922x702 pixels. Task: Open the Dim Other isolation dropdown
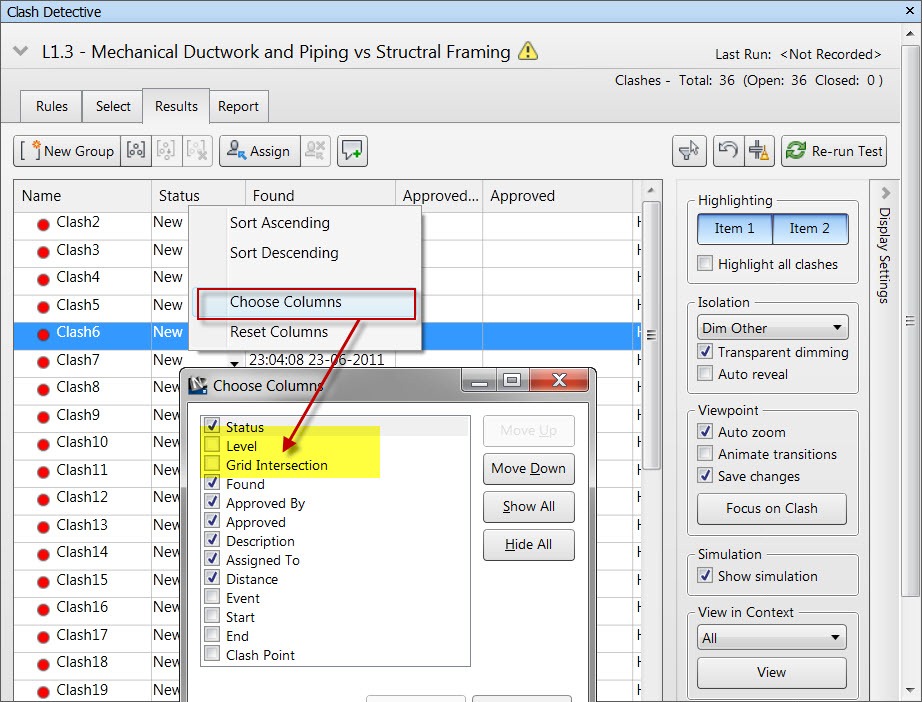click(x=772, y=328)
